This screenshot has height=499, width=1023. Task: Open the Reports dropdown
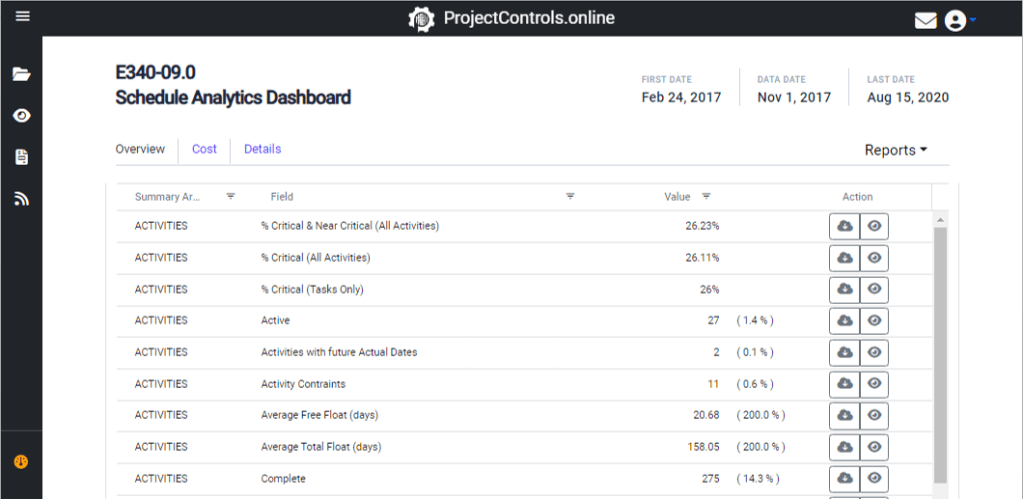(x=895, y=150)
